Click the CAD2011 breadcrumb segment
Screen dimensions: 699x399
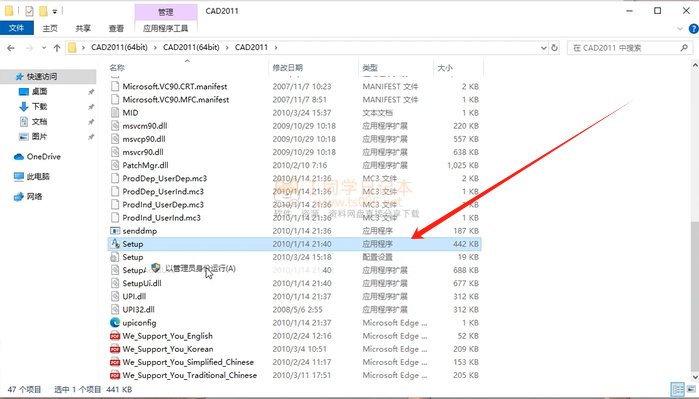tap(251, 47)
